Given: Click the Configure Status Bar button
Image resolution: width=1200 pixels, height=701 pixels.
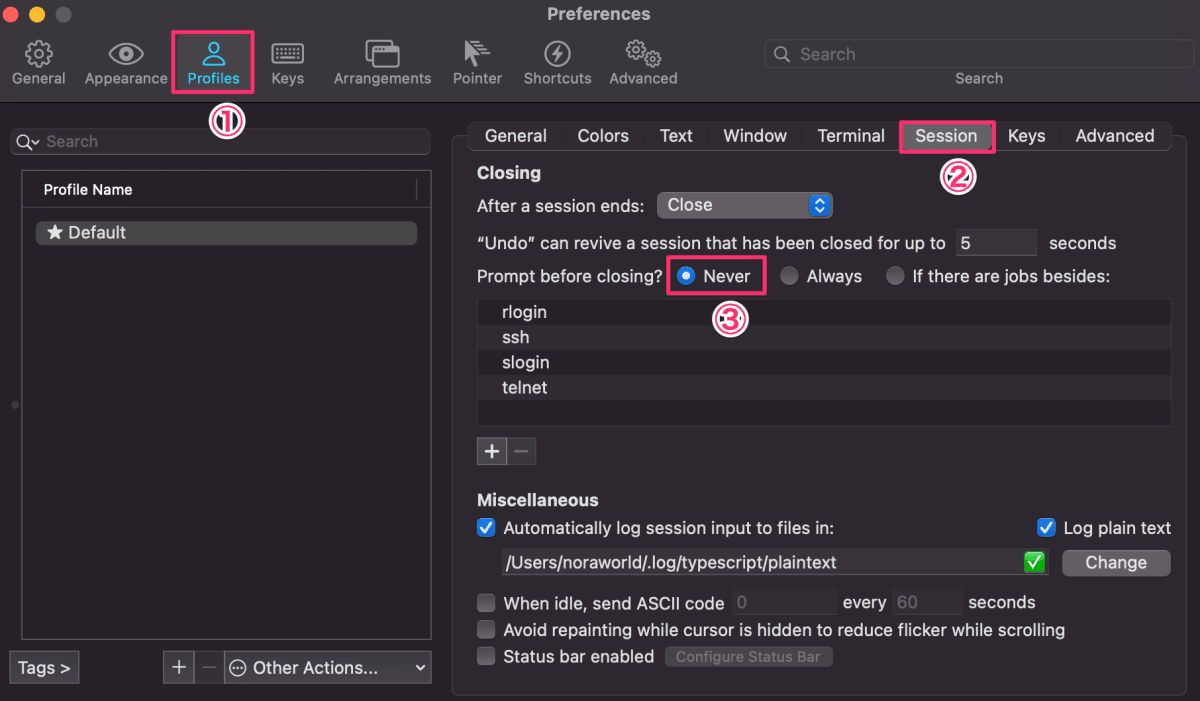Looking at the screenshot, I should (748, 657).
